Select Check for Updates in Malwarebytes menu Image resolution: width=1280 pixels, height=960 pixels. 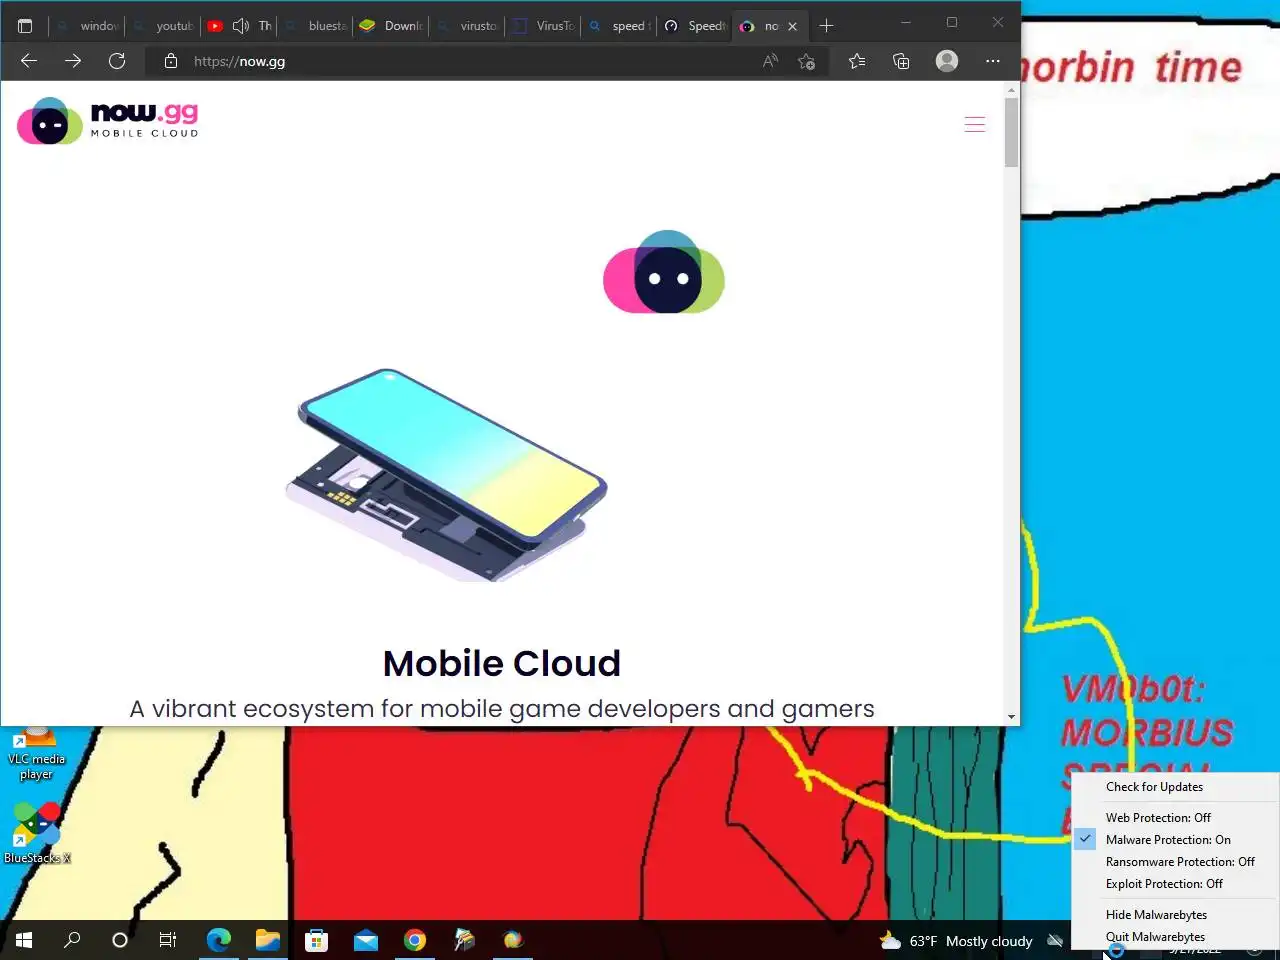[1154, 787]
